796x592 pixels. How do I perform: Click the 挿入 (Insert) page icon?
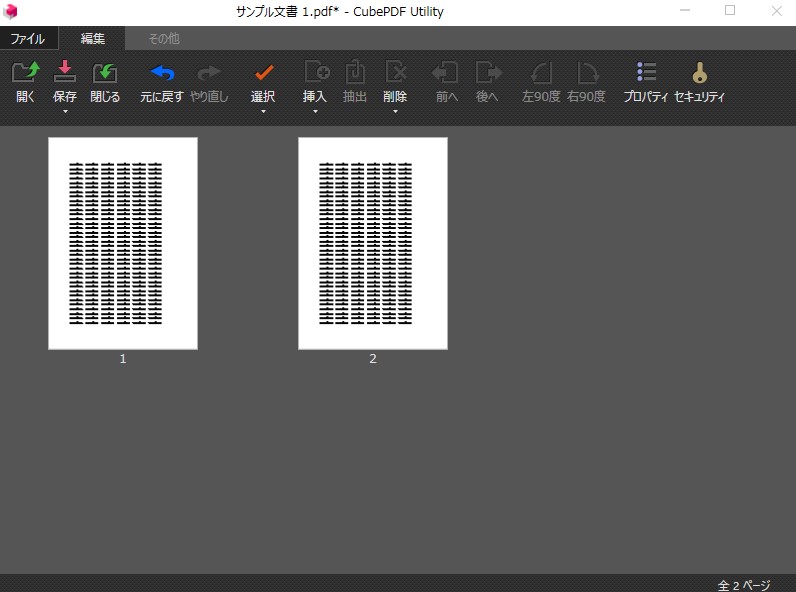click(x=316, y=73)
